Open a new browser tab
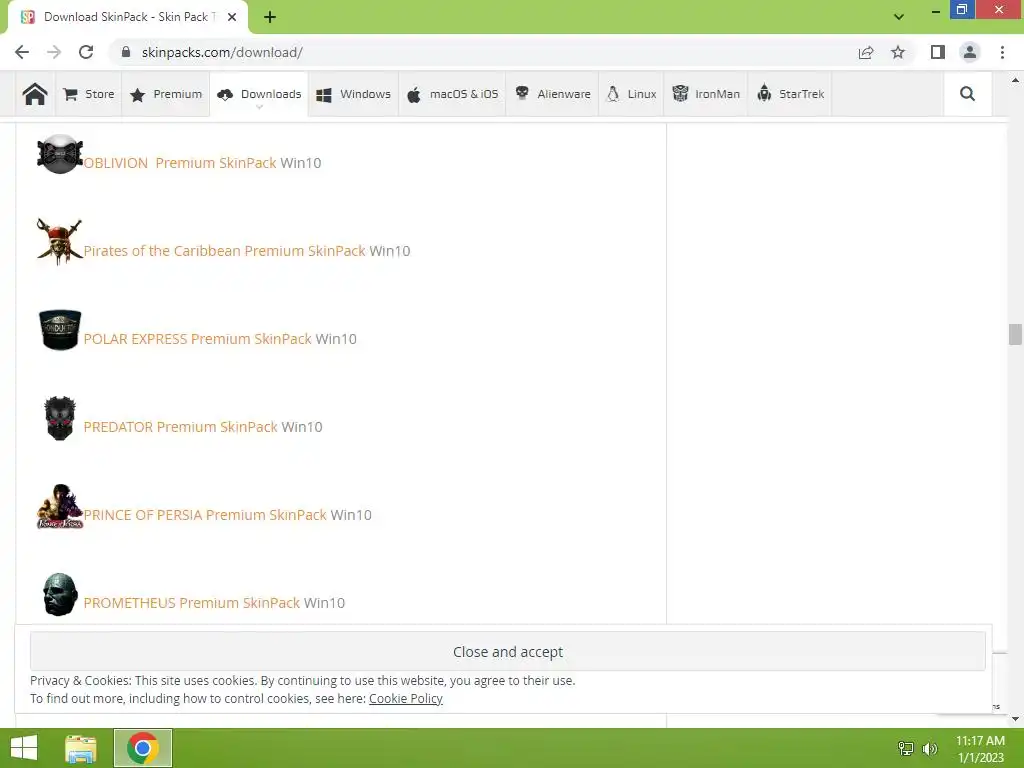 [270, 17]
